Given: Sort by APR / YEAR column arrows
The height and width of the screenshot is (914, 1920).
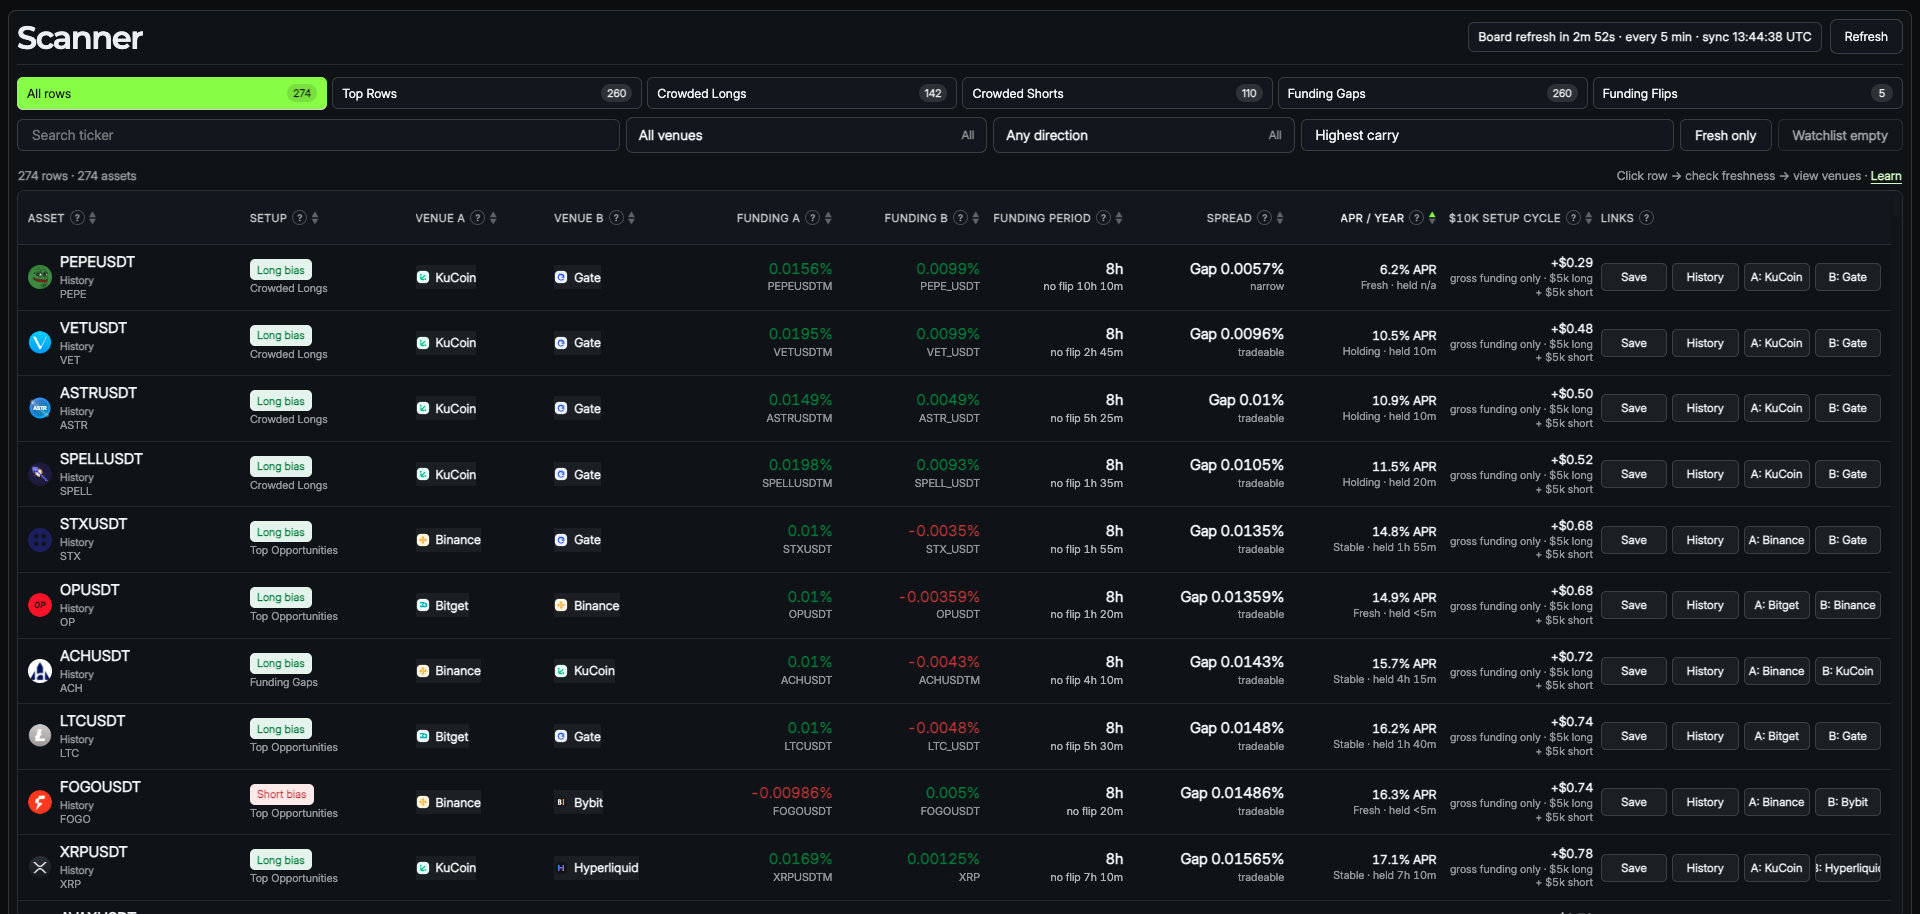Looking at the screenshot, I should pyautogui.click(x=1432, y=218).
